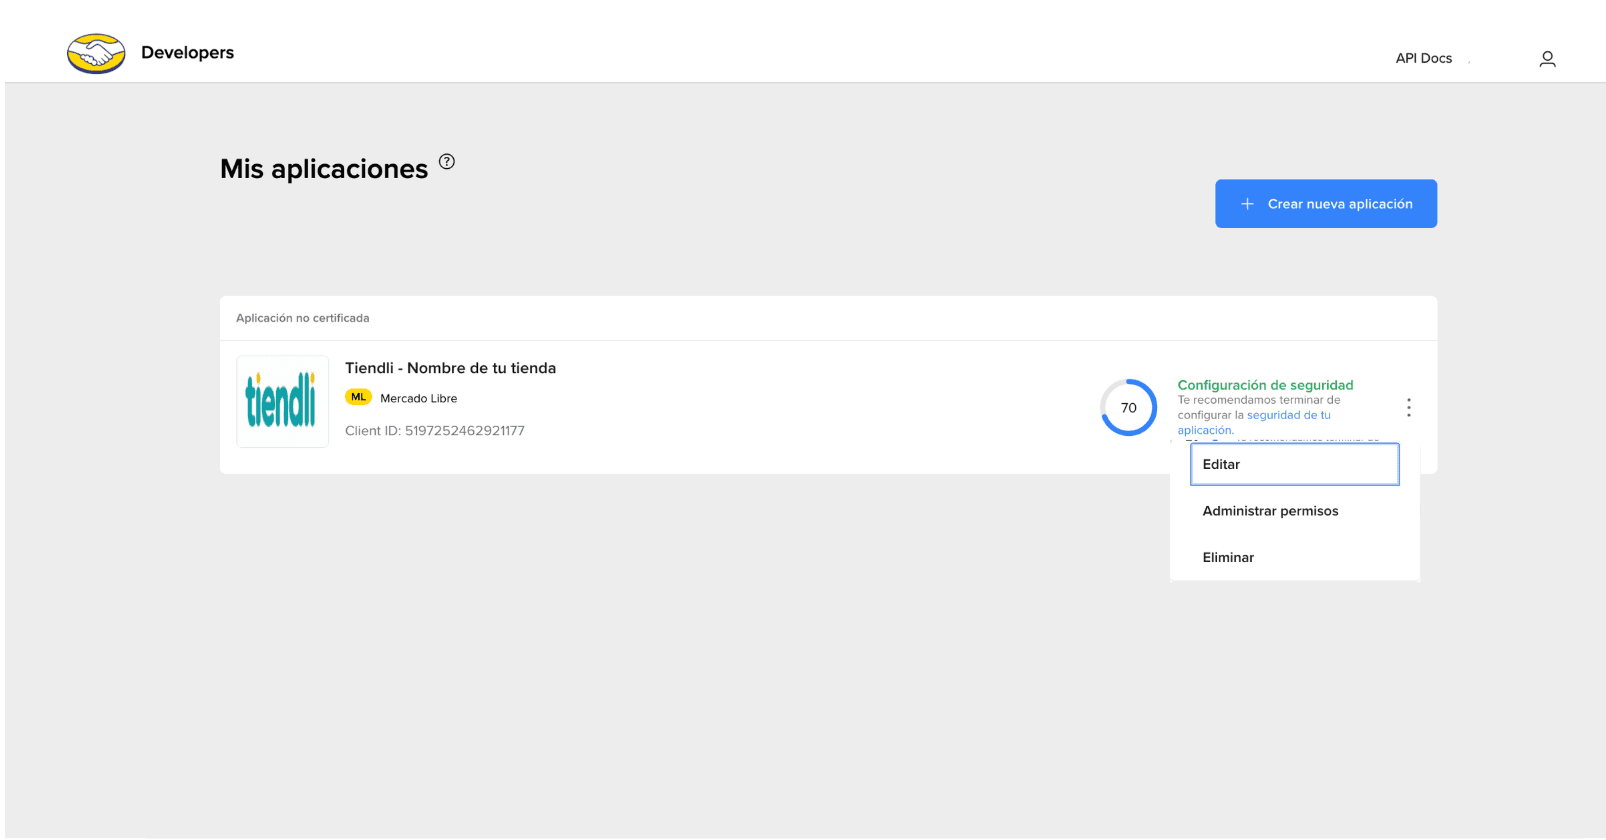Follow the seguridad de tu aplicación link
The image size is (1606, 840).
(1254, 423)
